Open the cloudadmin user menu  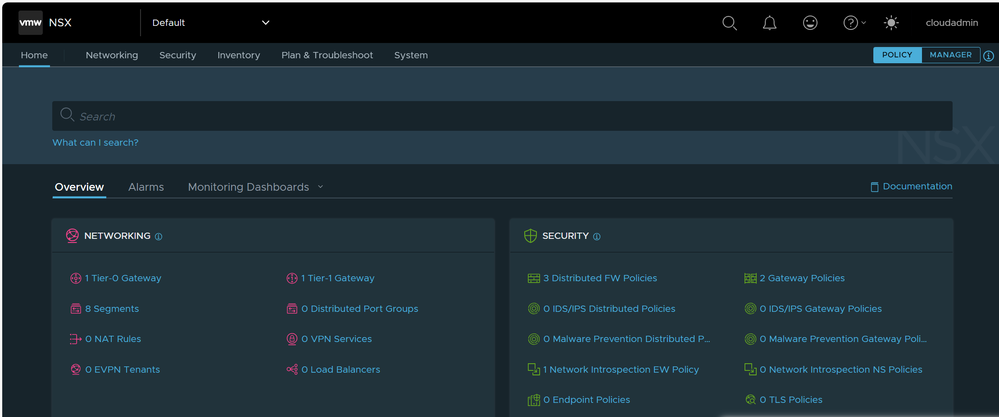[x=951, y=23]
